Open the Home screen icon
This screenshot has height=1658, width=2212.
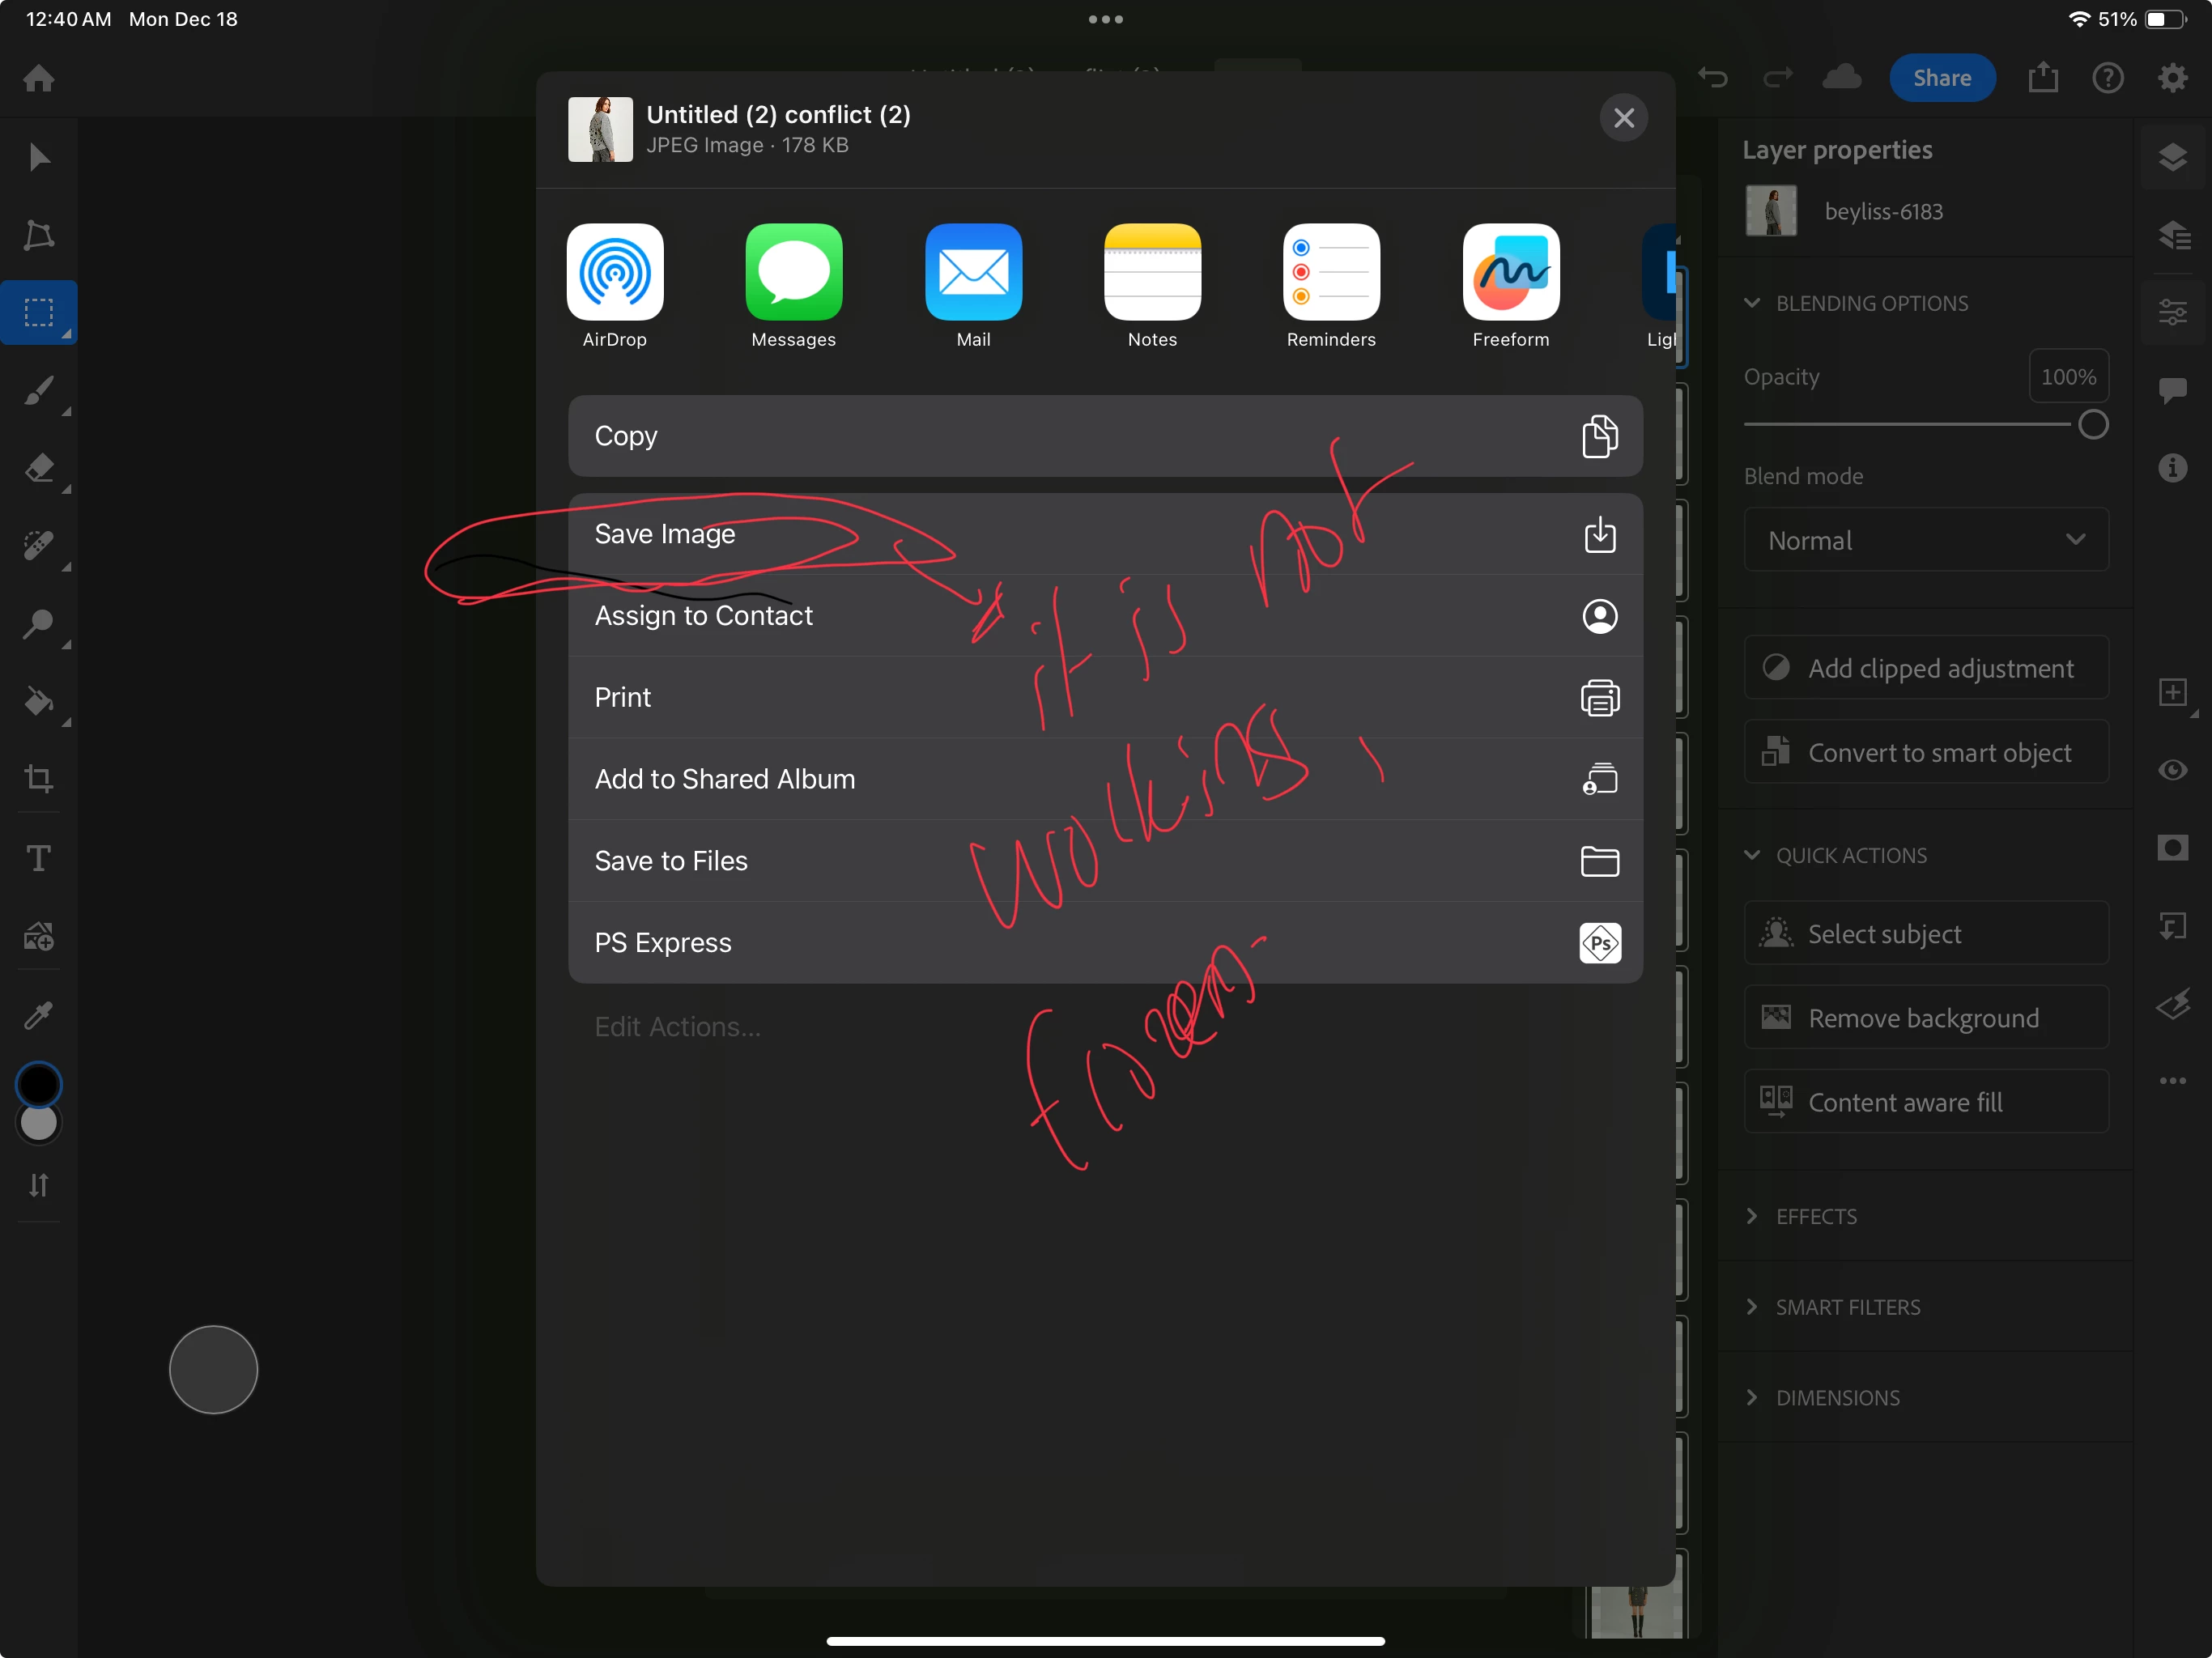pyautogui.click(x=39, y=78)
